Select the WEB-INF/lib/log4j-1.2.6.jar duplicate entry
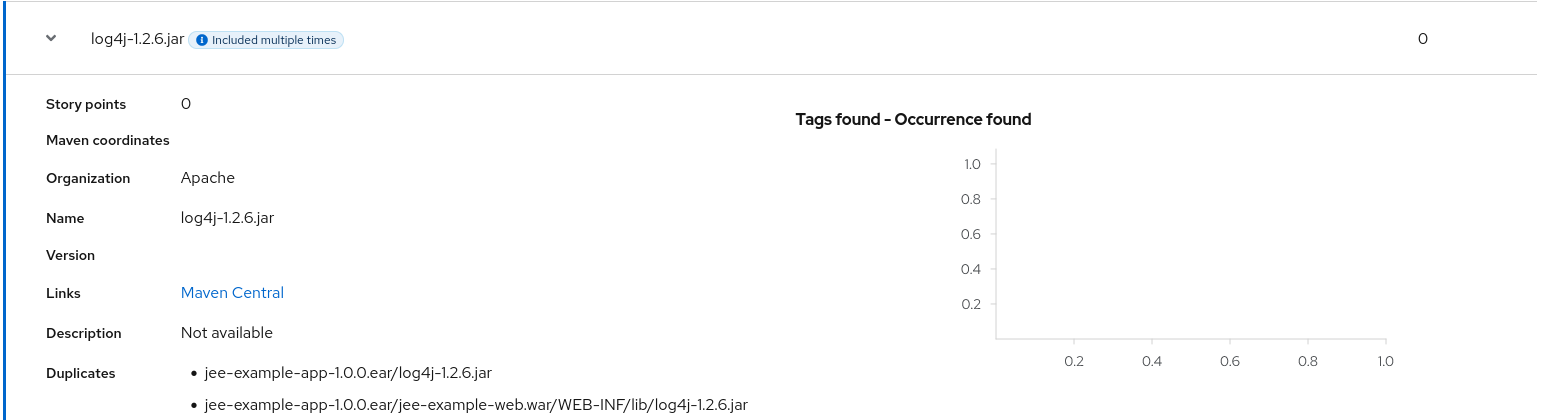 [x=475, y=404]
